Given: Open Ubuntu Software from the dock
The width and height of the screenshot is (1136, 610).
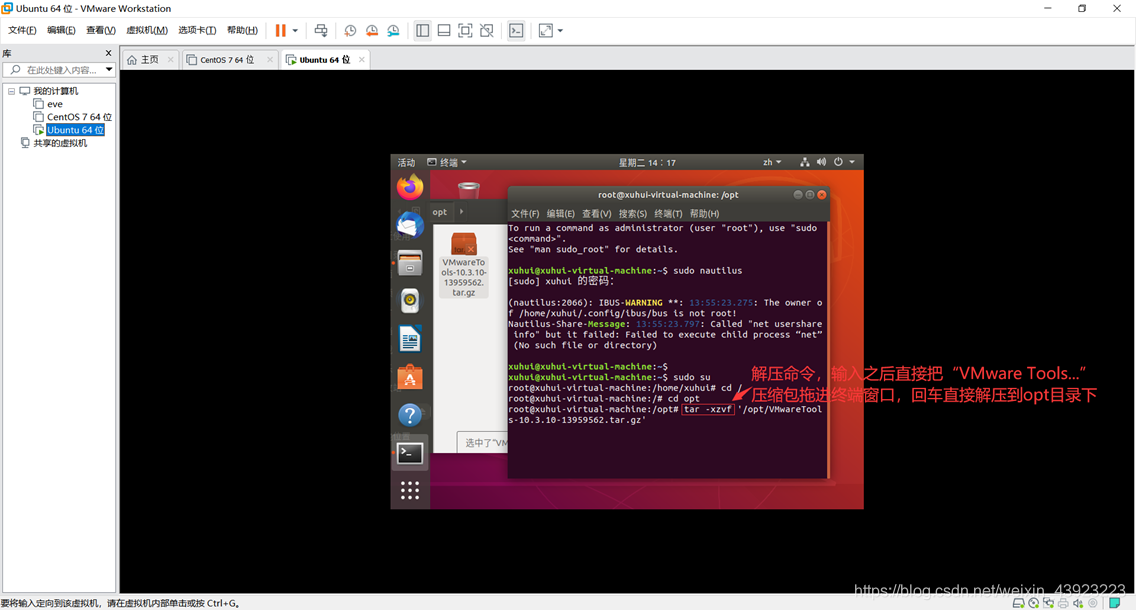Looking at the screenshot, I should point(410,377).
